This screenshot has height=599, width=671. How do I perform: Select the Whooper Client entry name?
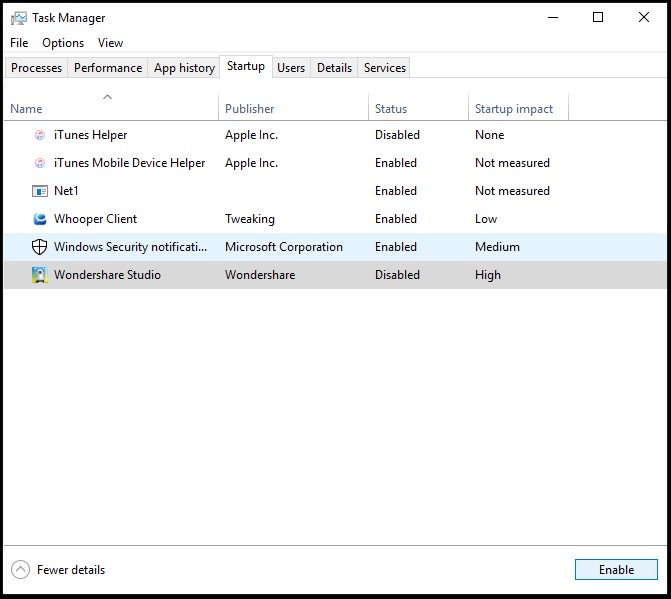95,219
